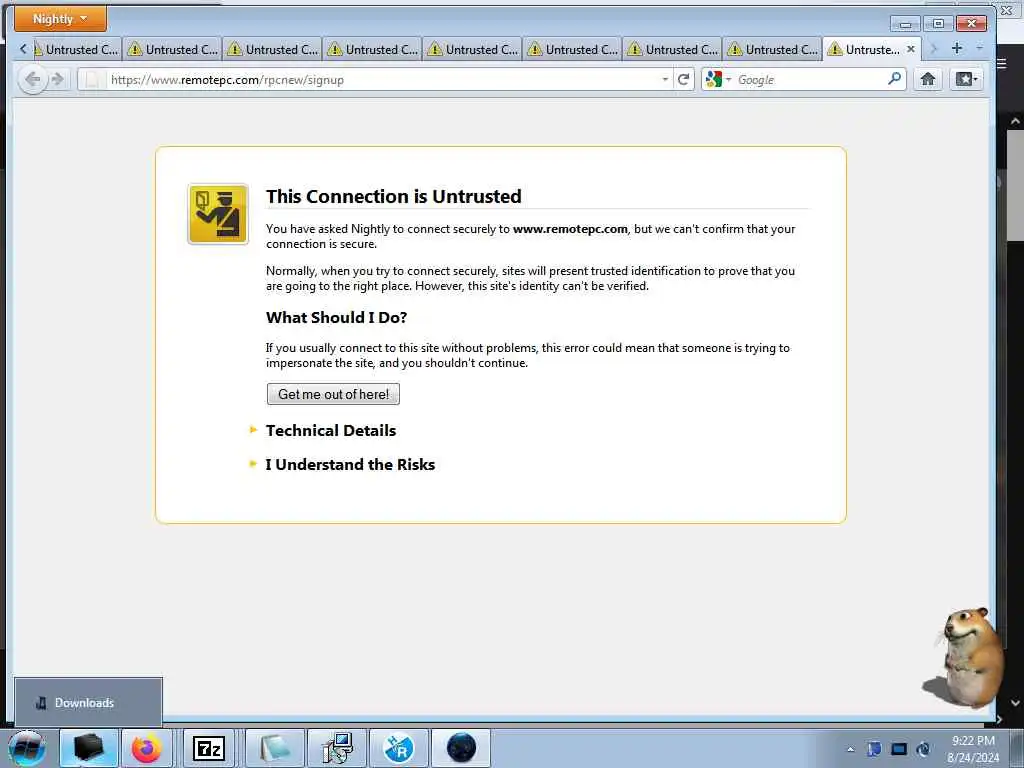
Task: Open the notepad taskbar icon
Action: point(274,748)
